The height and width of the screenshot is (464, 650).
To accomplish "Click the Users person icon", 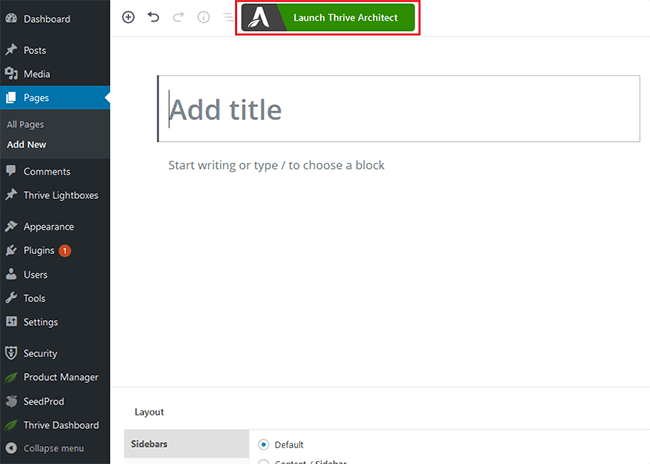I will pos(11,274).
